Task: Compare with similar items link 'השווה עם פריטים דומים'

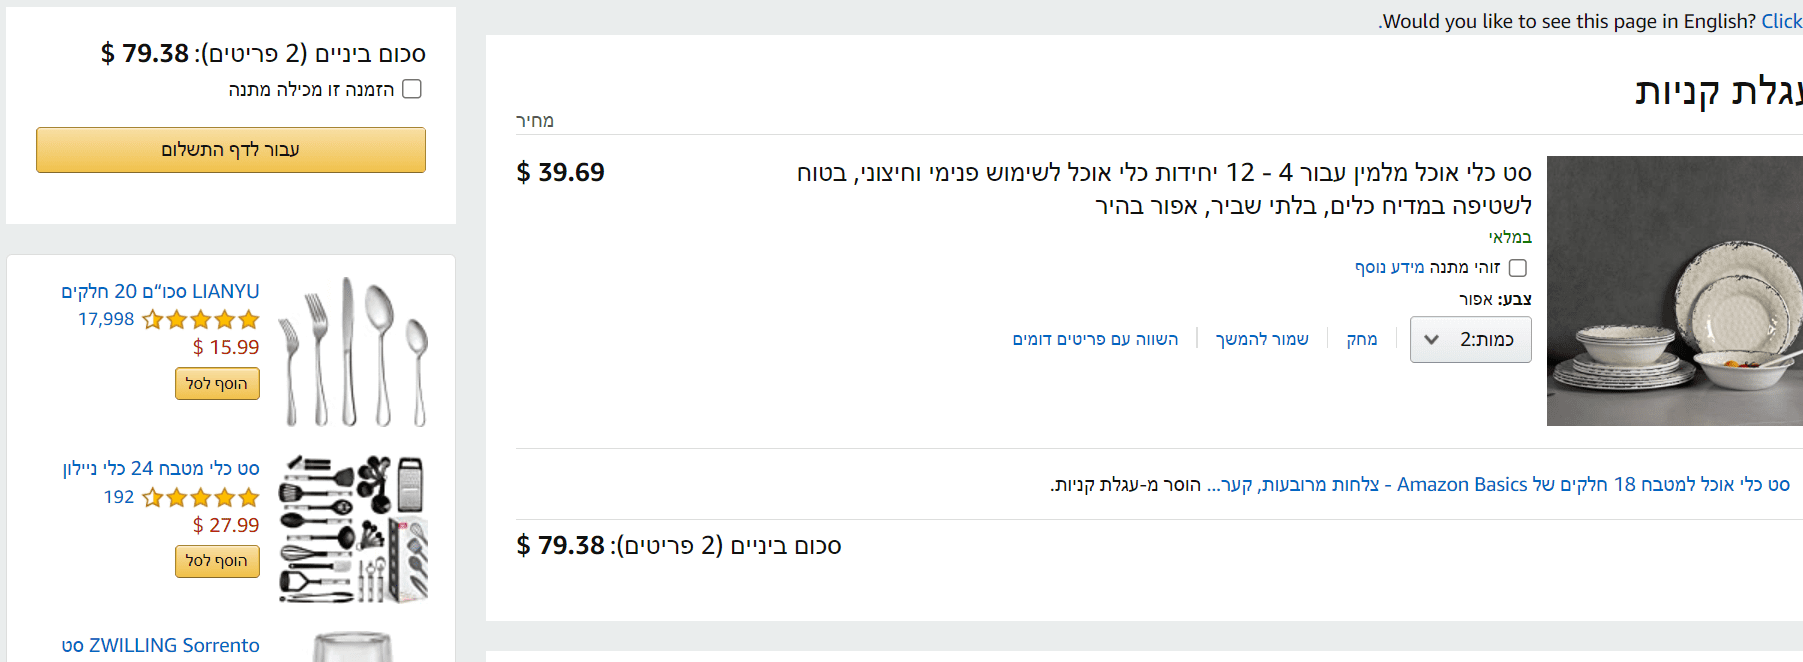Action: tap(1095, 340)
